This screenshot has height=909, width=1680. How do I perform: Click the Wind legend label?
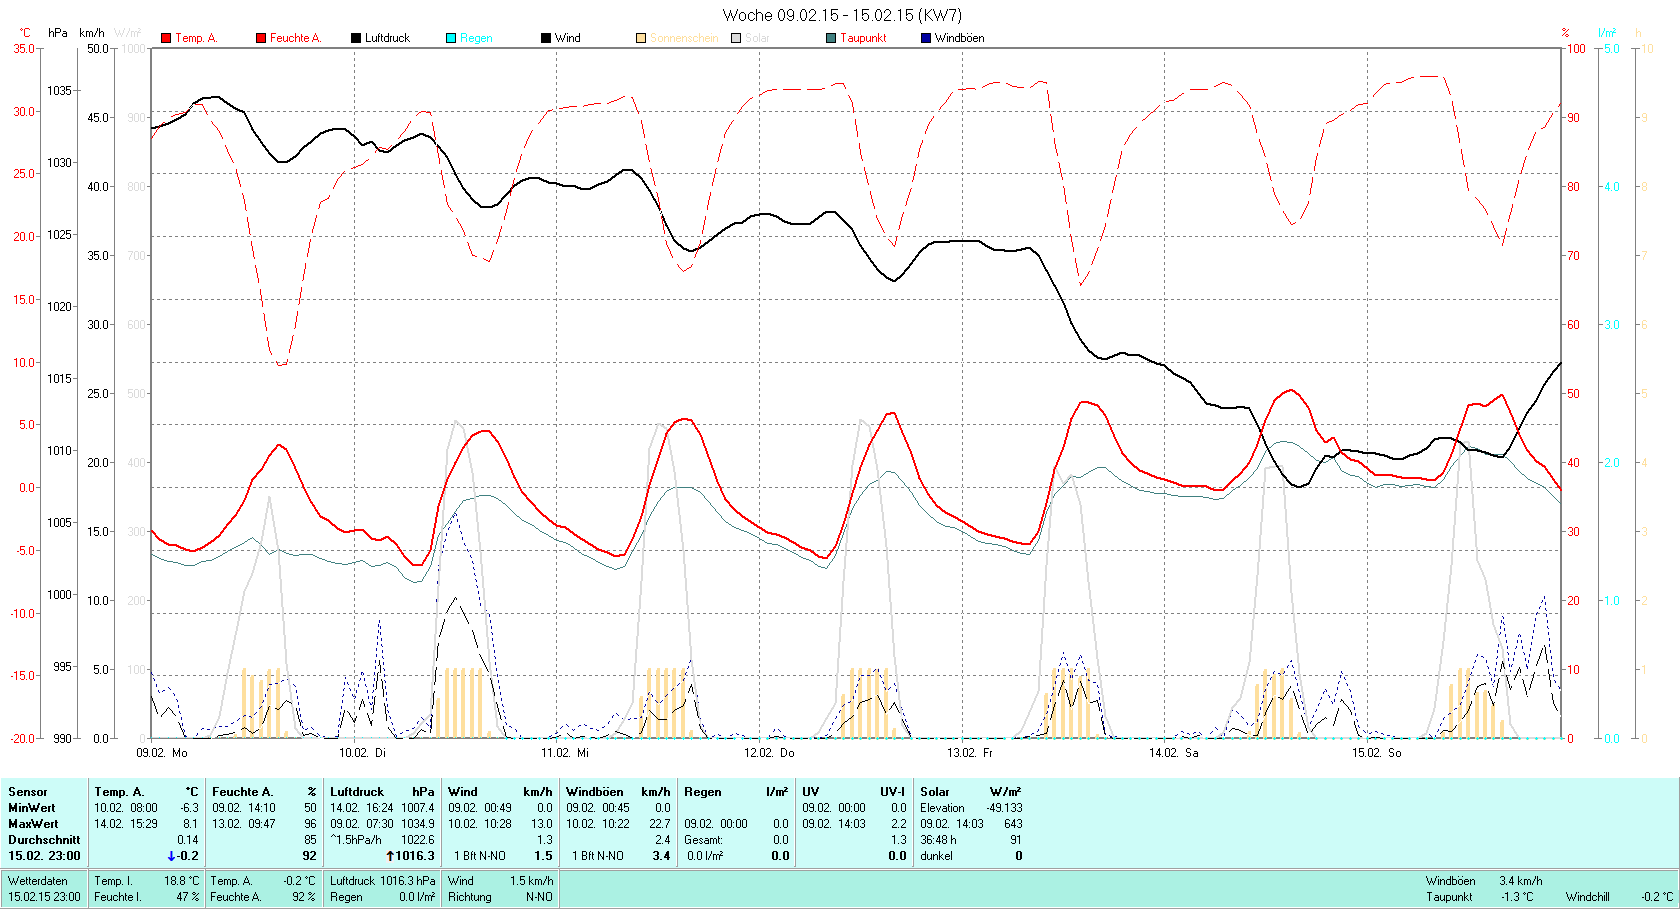(x=568, y=38)
